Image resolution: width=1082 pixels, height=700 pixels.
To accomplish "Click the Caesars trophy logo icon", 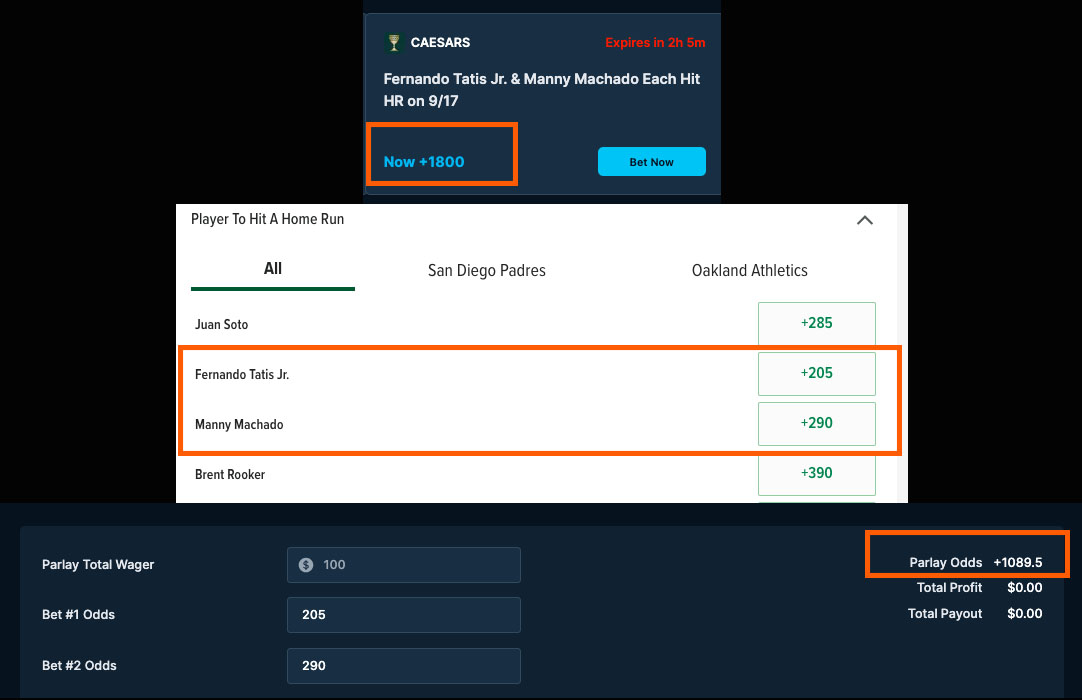I will click(393, 43).
